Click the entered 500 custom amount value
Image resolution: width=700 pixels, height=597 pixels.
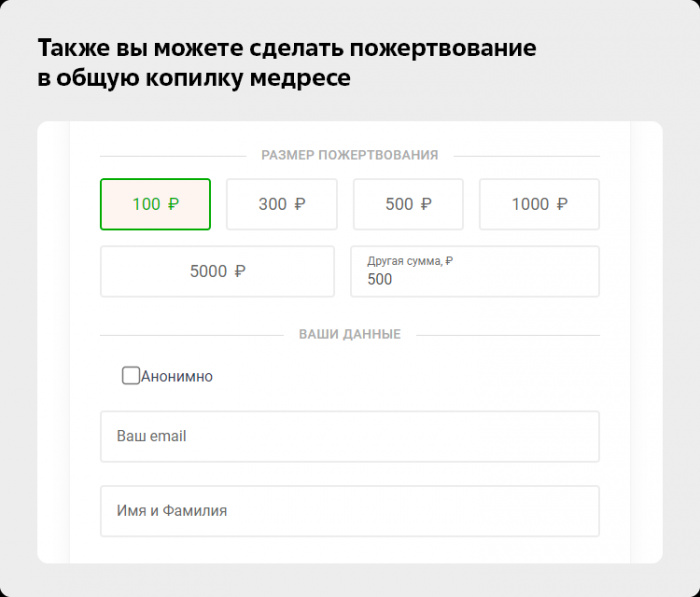[381, 280]
